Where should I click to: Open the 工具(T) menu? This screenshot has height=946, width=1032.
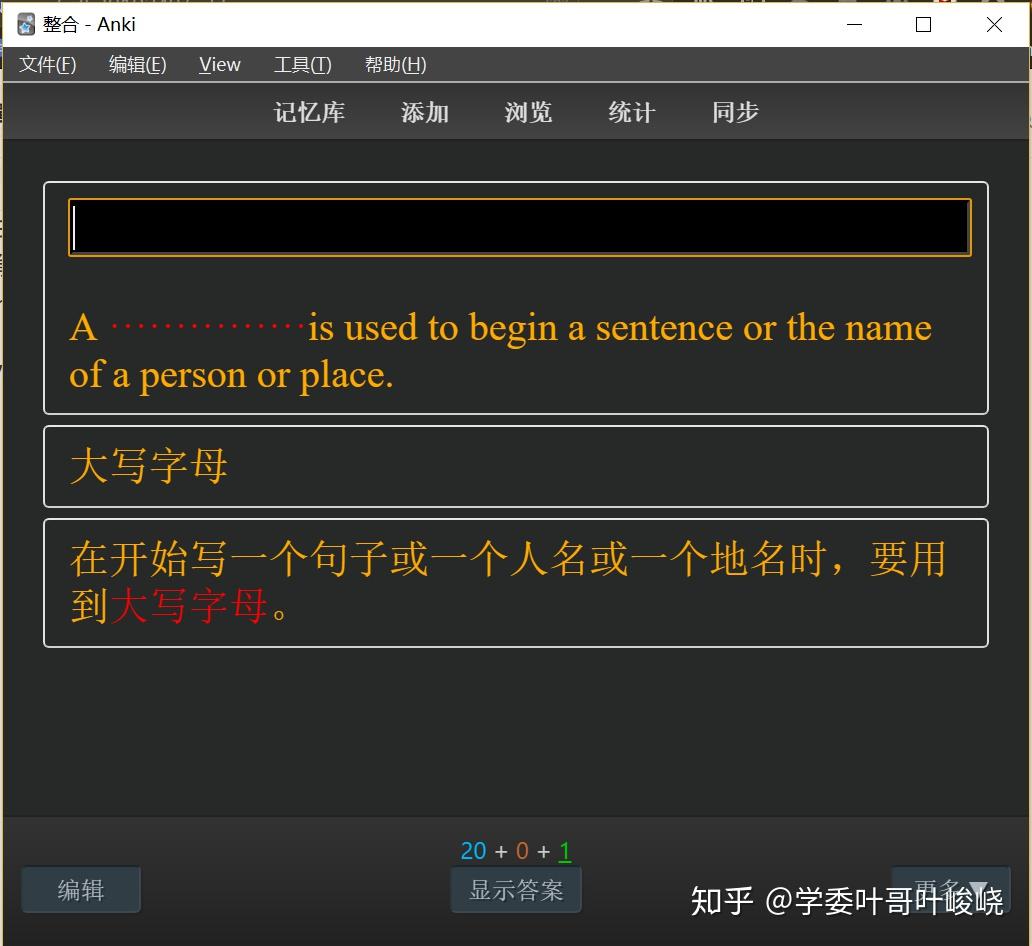tap(303, 65)
